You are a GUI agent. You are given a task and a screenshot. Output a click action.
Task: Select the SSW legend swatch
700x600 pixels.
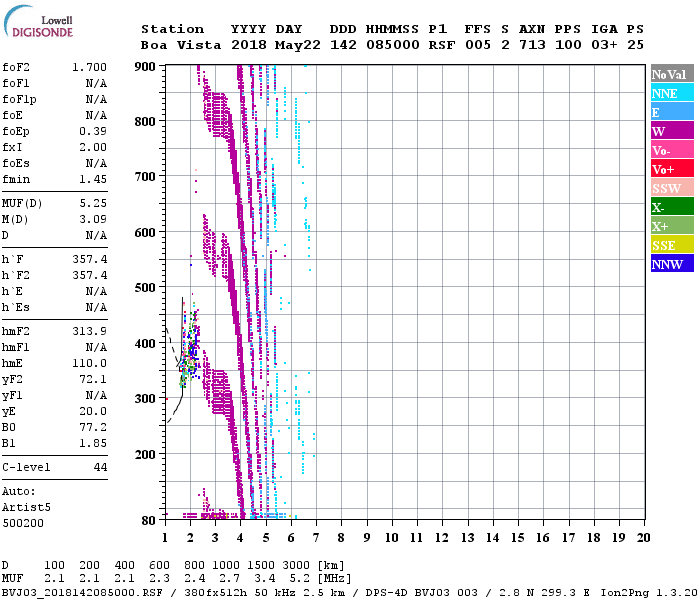point(672,188)
